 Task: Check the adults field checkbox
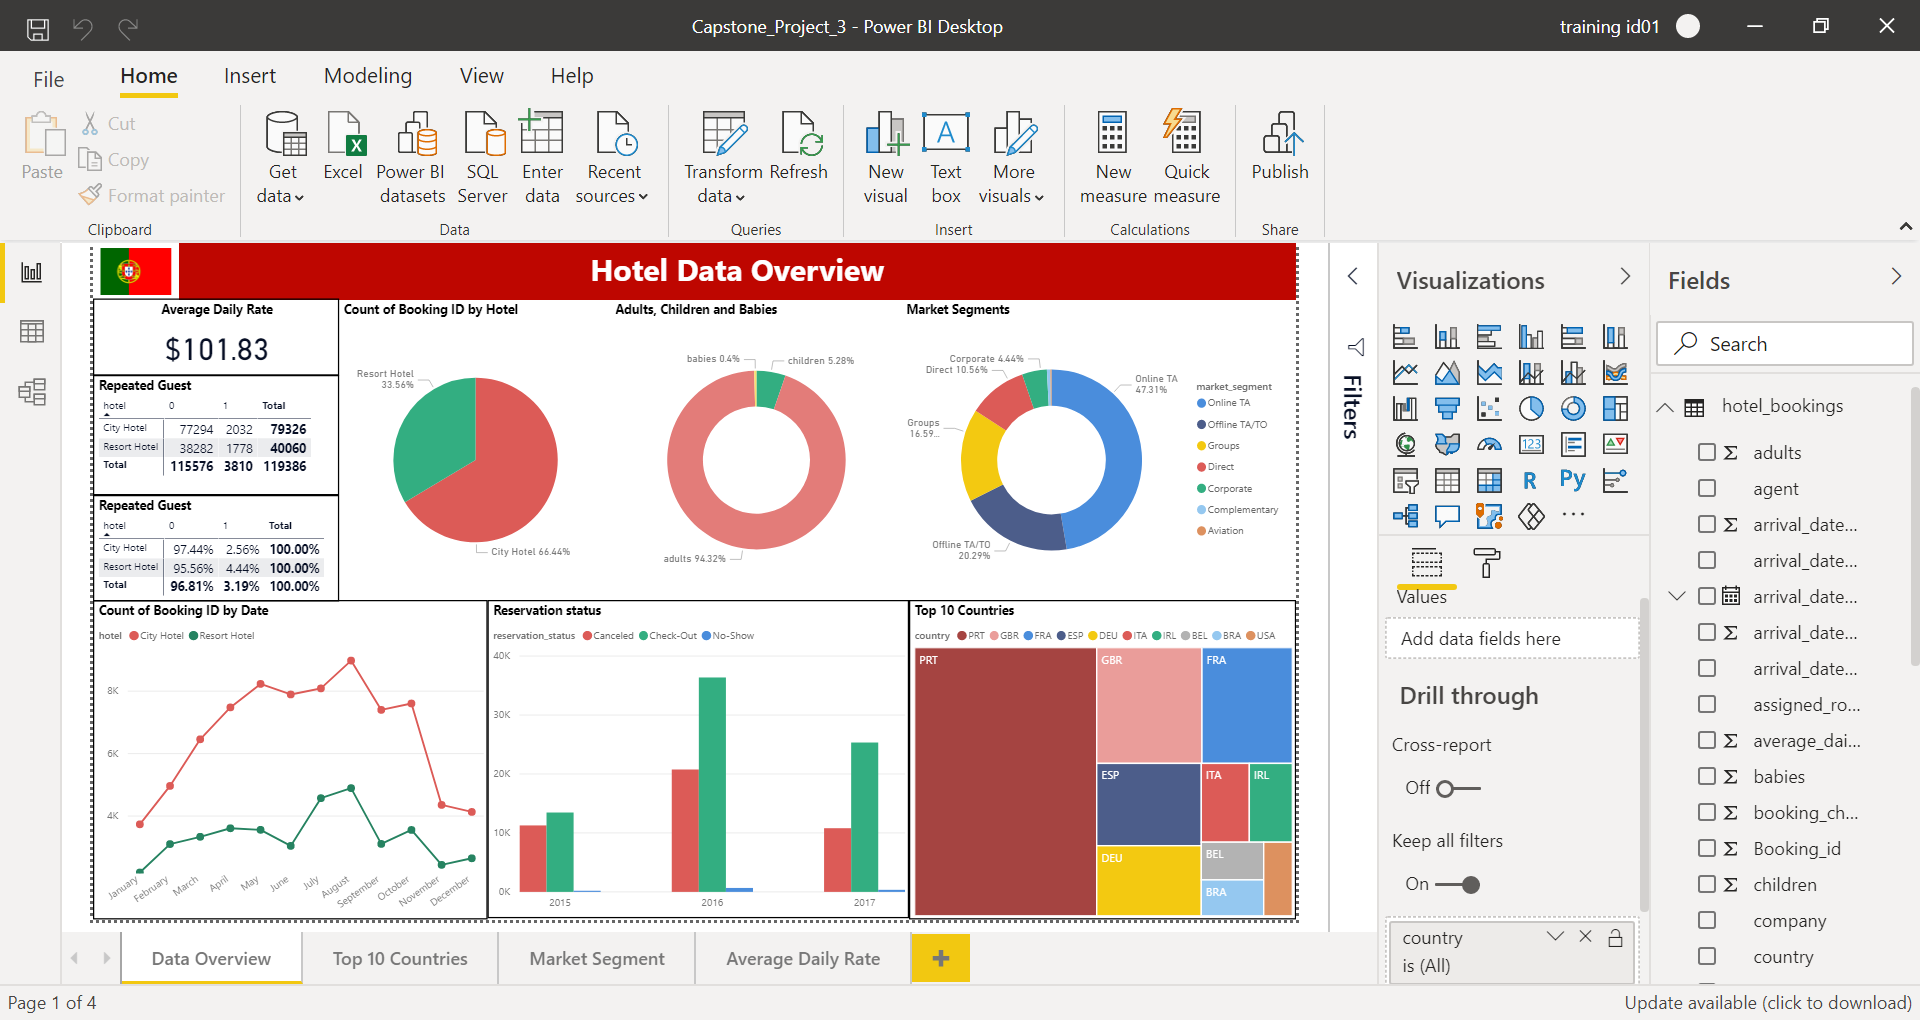pos(1707,452)
